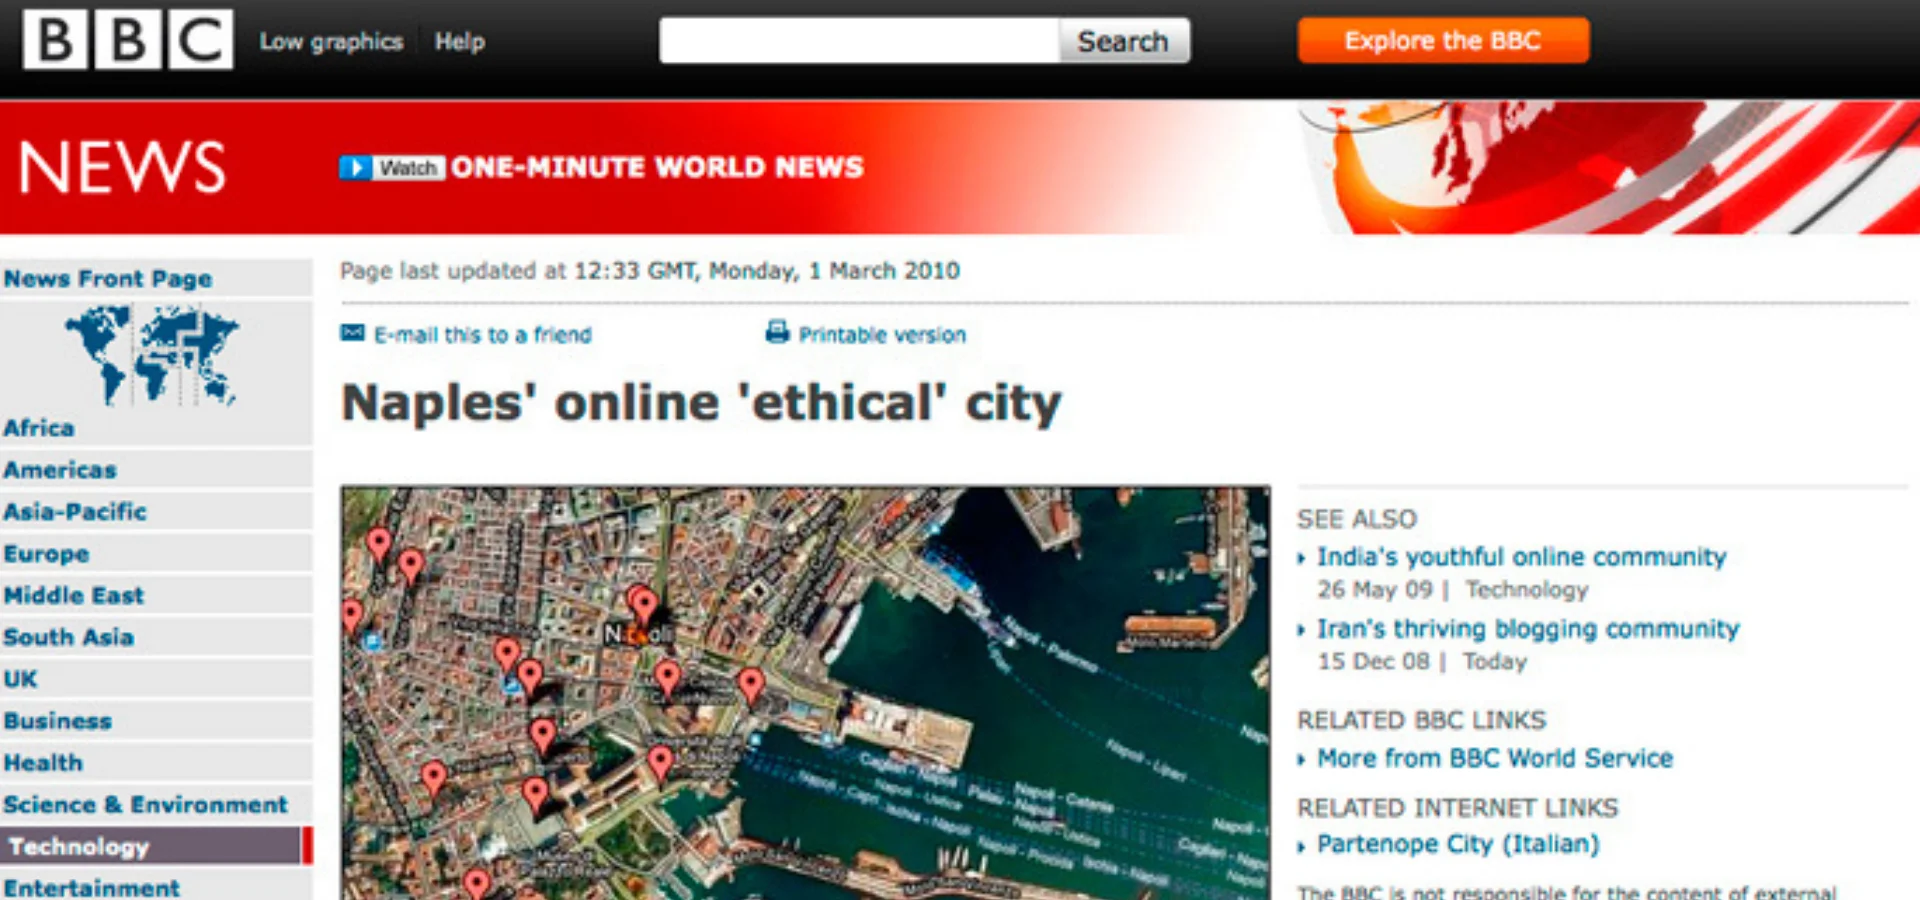Click the BBC logo

127,40
